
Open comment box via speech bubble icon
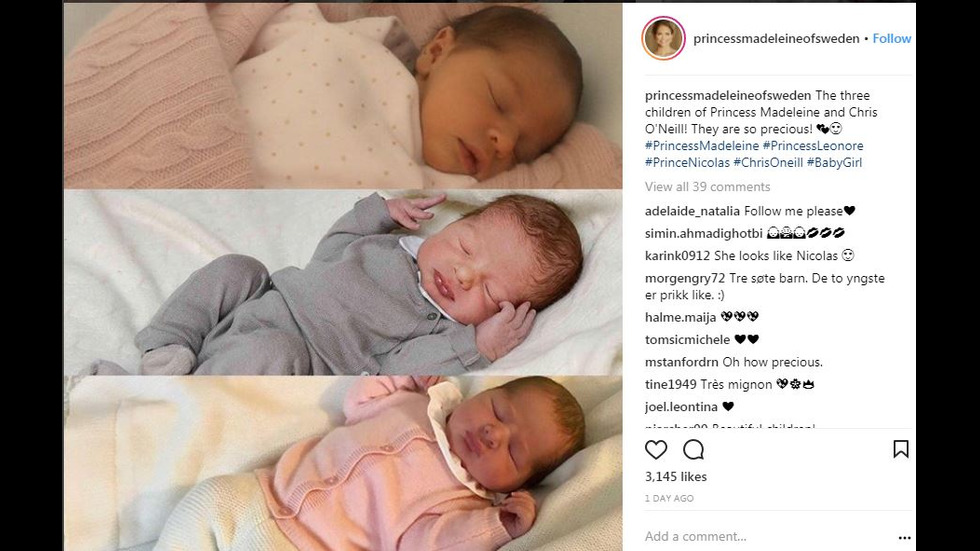pyautogui.click(x=693, y=450)
